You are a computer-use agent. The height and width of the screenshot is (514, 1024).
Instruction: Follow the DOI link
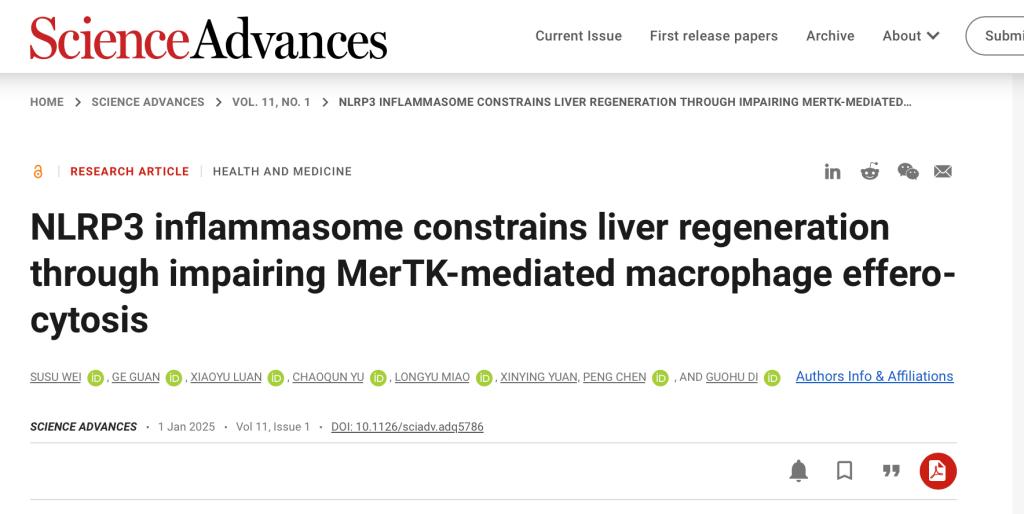click(407, 427)
